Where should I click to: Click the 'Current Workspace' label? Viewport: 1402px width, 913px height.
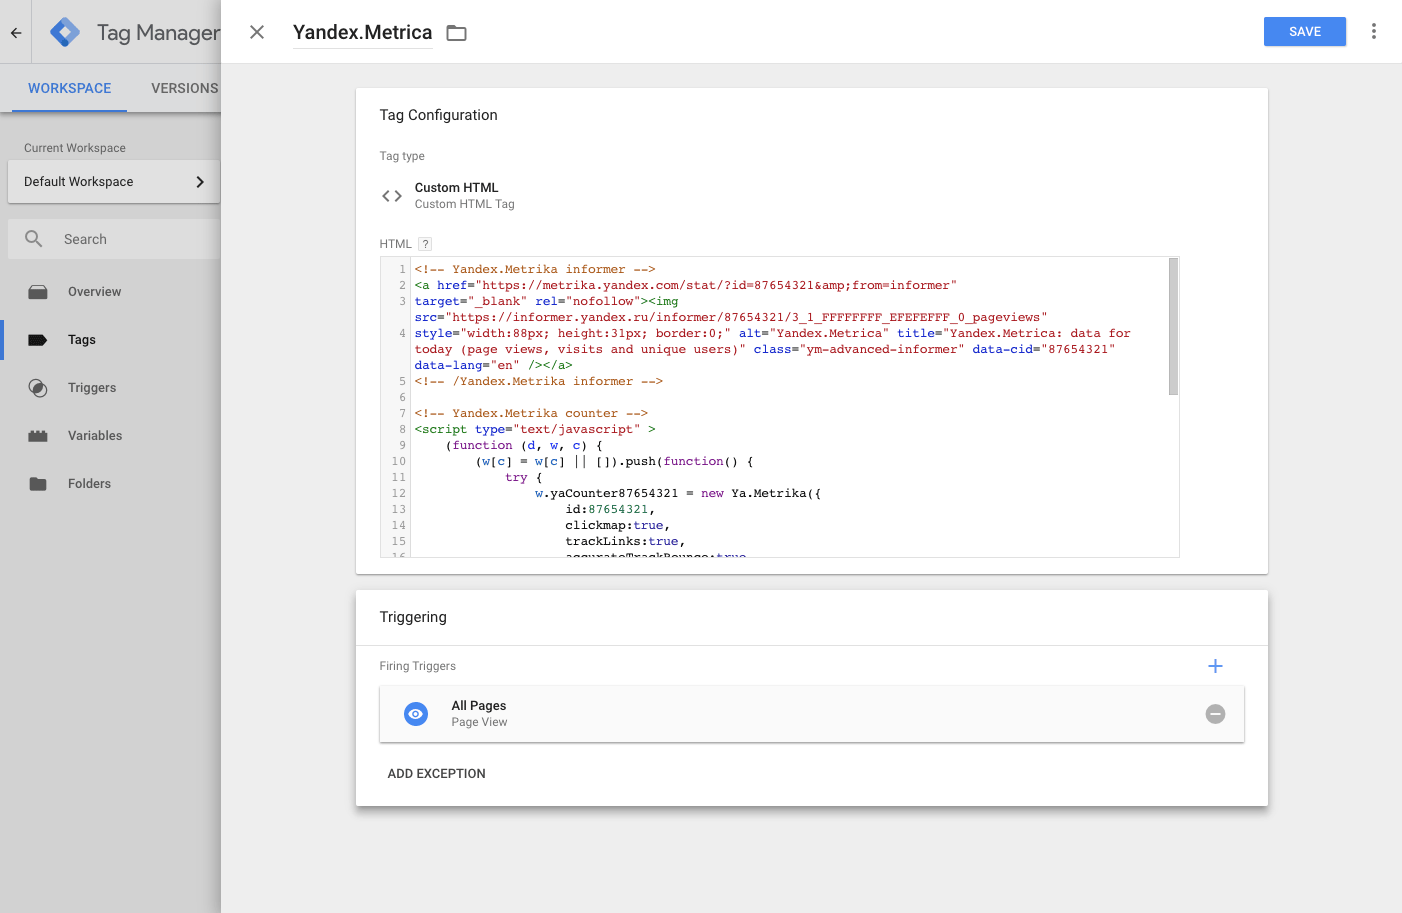tap(75, 148)
